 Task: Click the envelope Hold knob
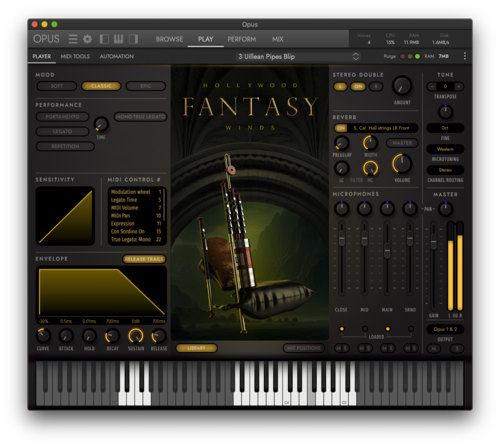coord(89,336)
